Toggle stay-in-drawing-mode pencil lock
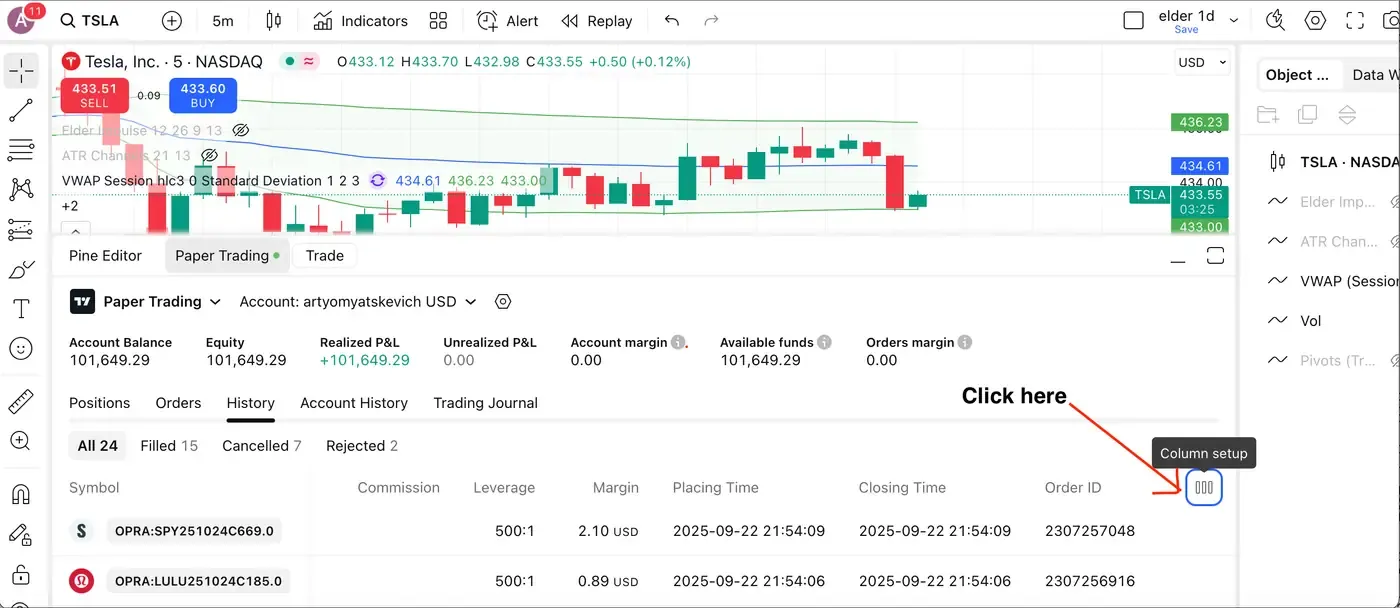This screenshot has width=1400, height=608. click(20, 535)
